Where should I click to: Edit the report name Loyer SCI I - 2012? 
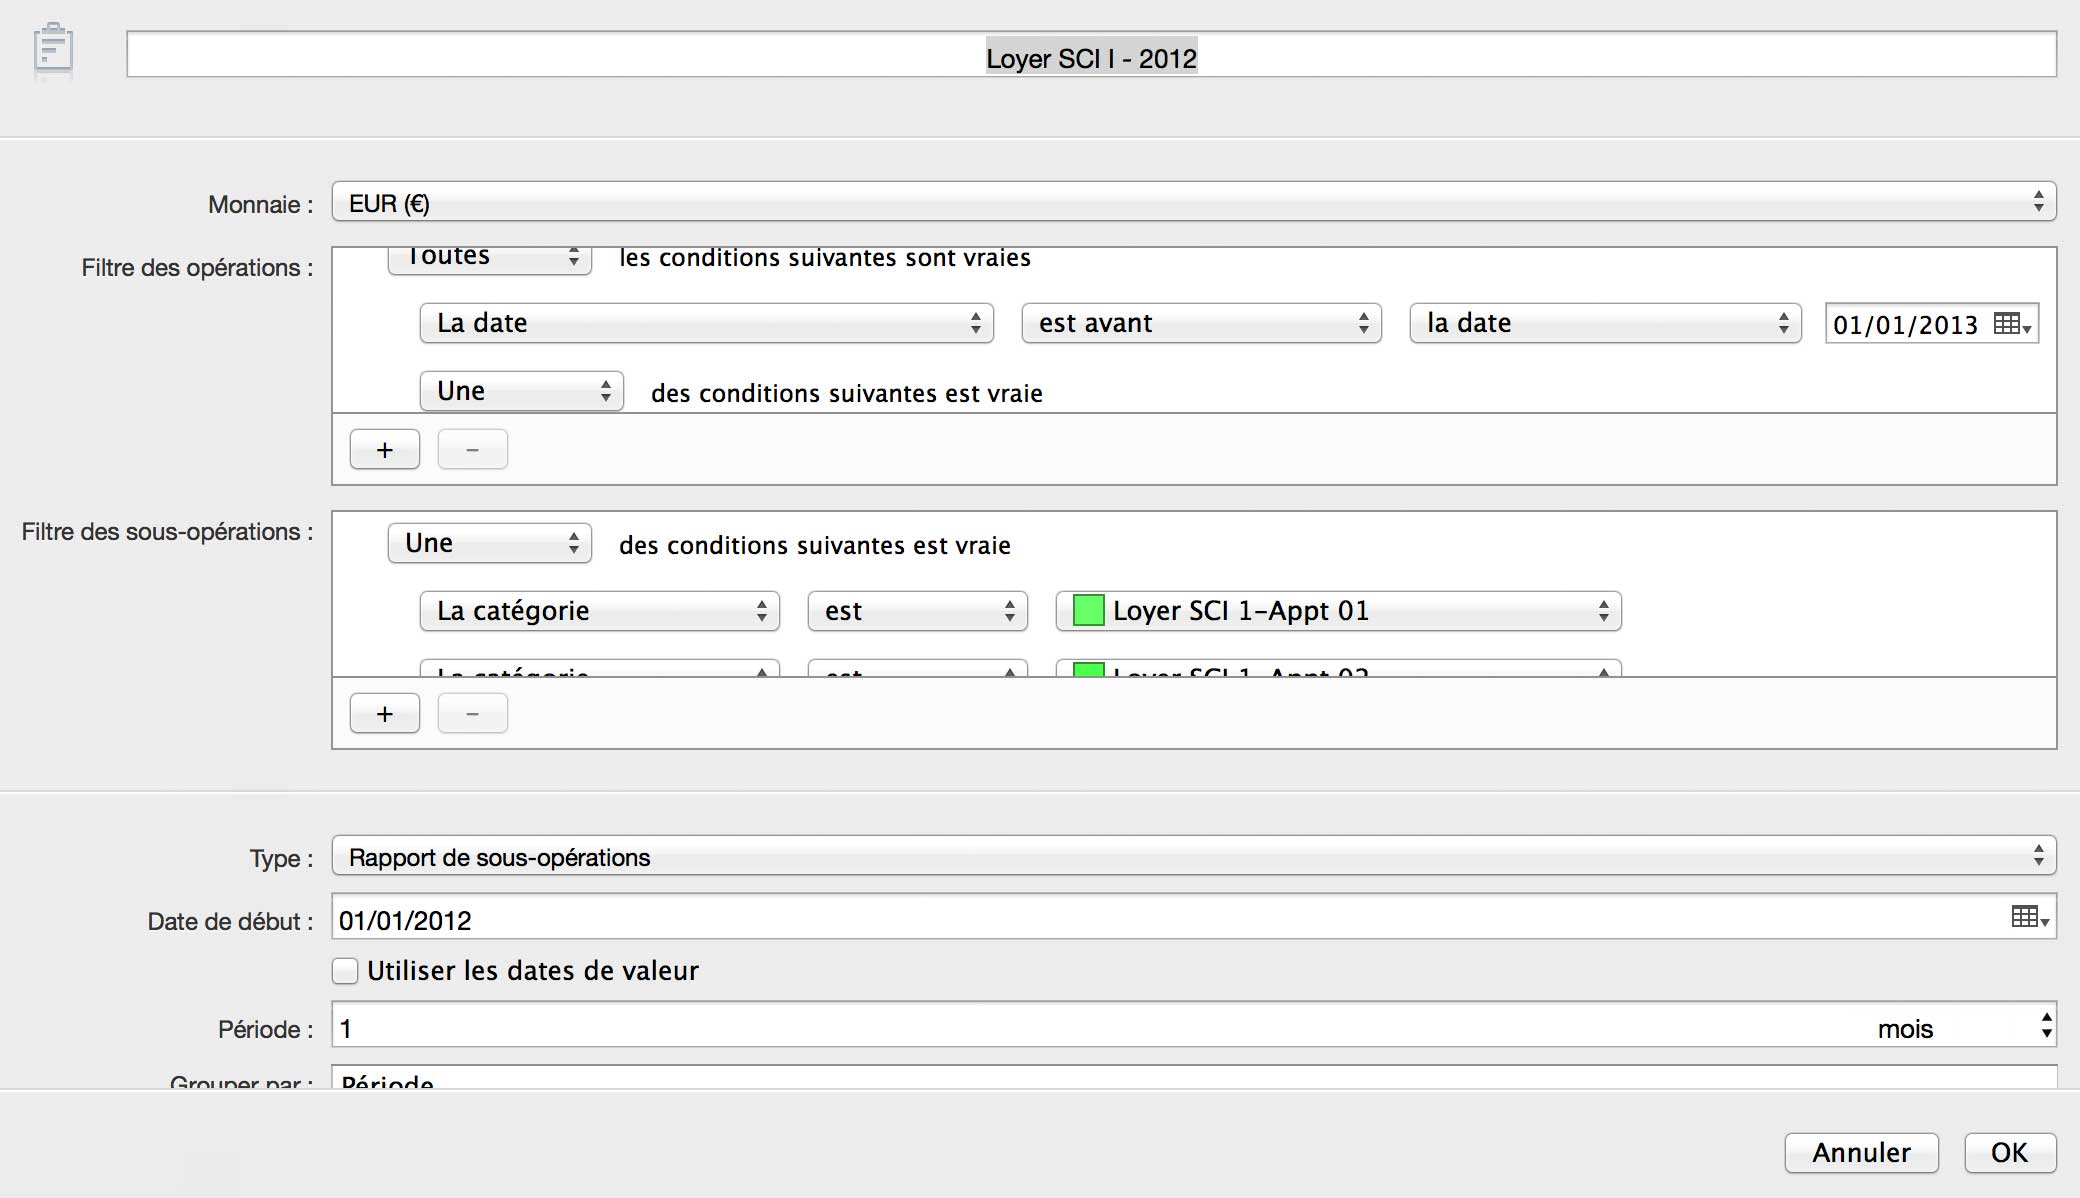click(x=1091, y=55)
